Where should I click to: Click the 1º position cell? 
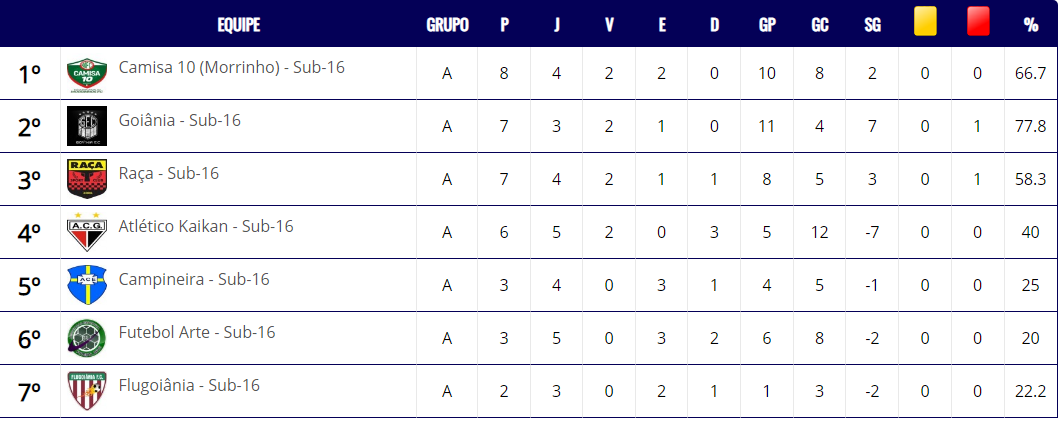(29, 74)
